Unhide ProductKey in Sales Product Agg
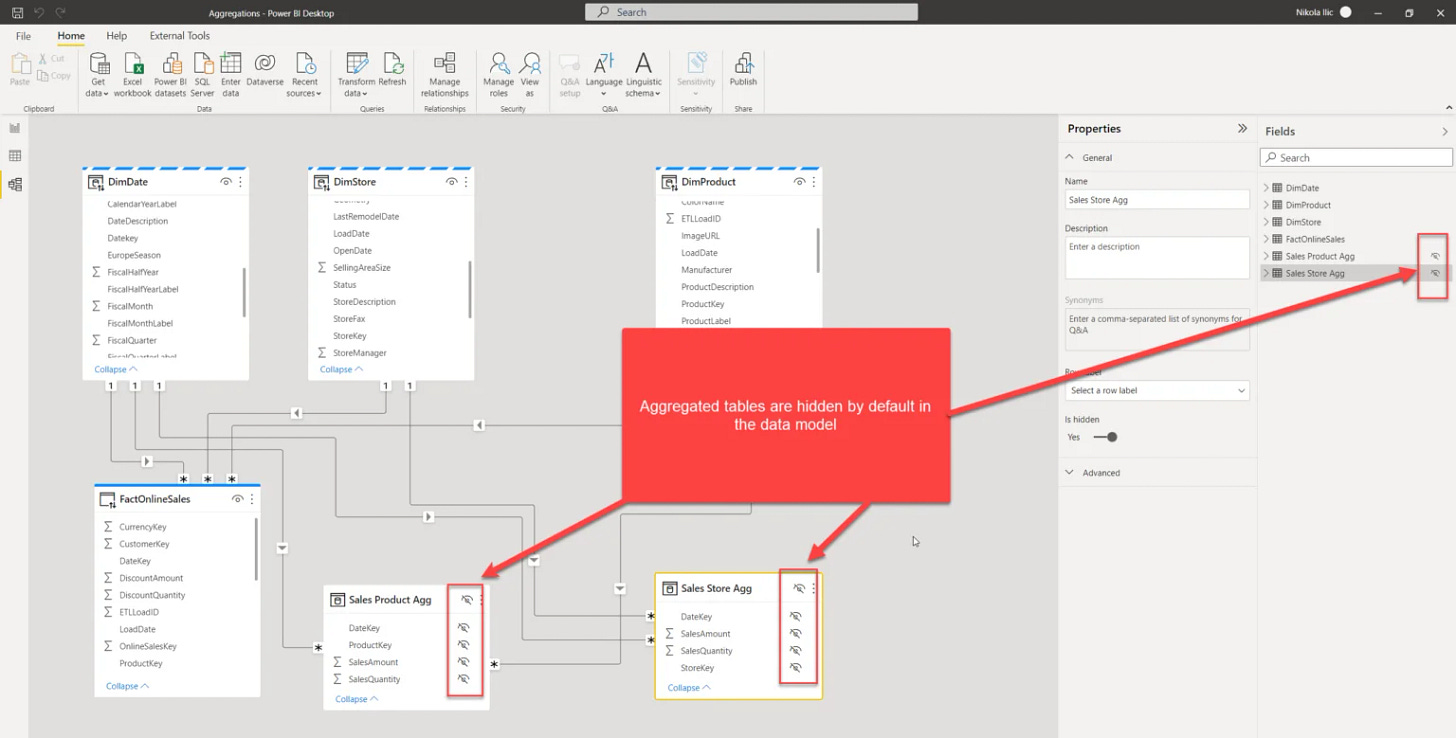 (x=464, y=645)
